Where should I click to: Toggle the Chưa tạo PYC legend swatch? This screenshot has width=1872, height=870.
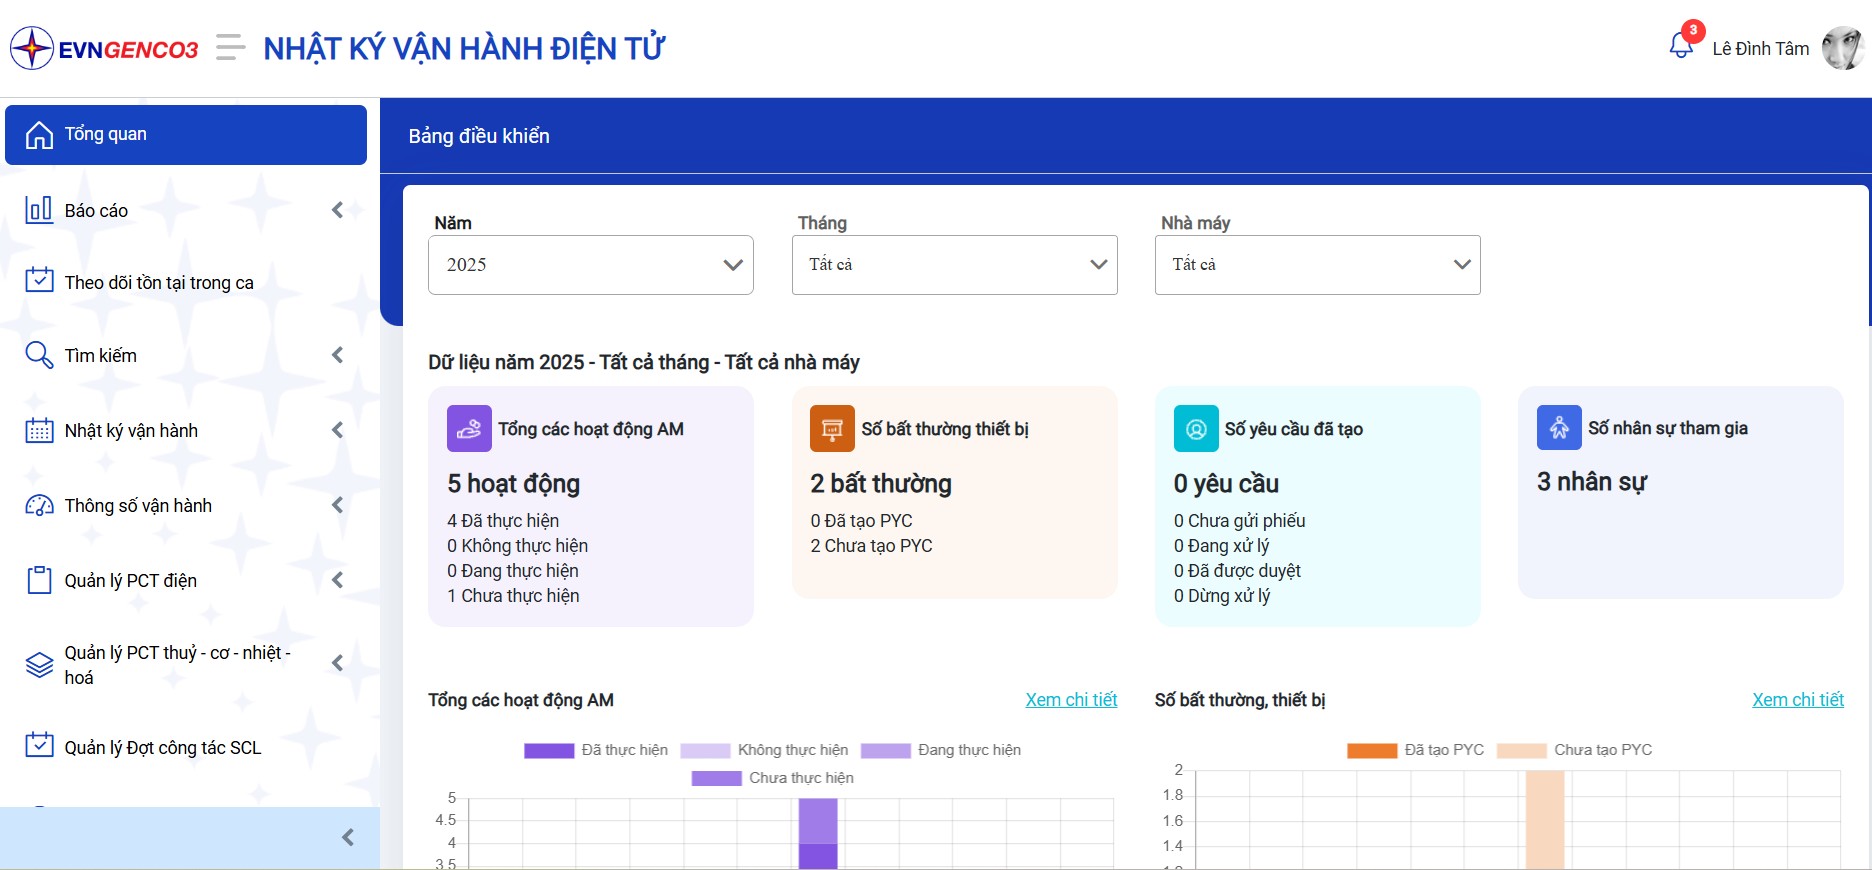coord(1521,750)
